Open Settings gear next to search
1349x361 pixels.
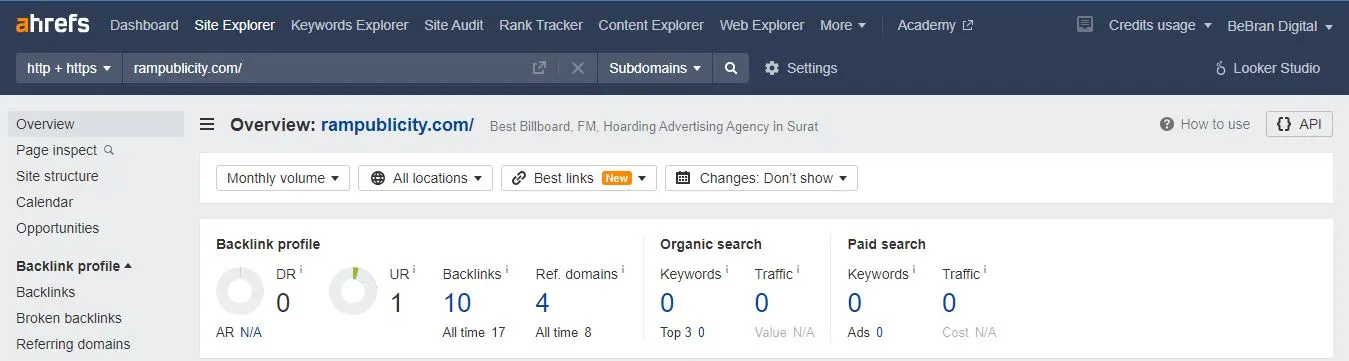[801, 68]
